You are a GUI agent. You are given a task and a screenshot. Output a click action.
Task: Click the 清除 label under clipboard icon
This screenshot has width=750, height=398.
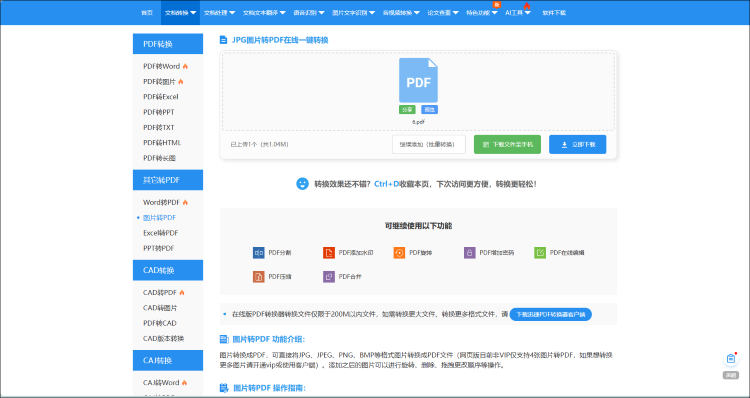[x=730, y=376]
